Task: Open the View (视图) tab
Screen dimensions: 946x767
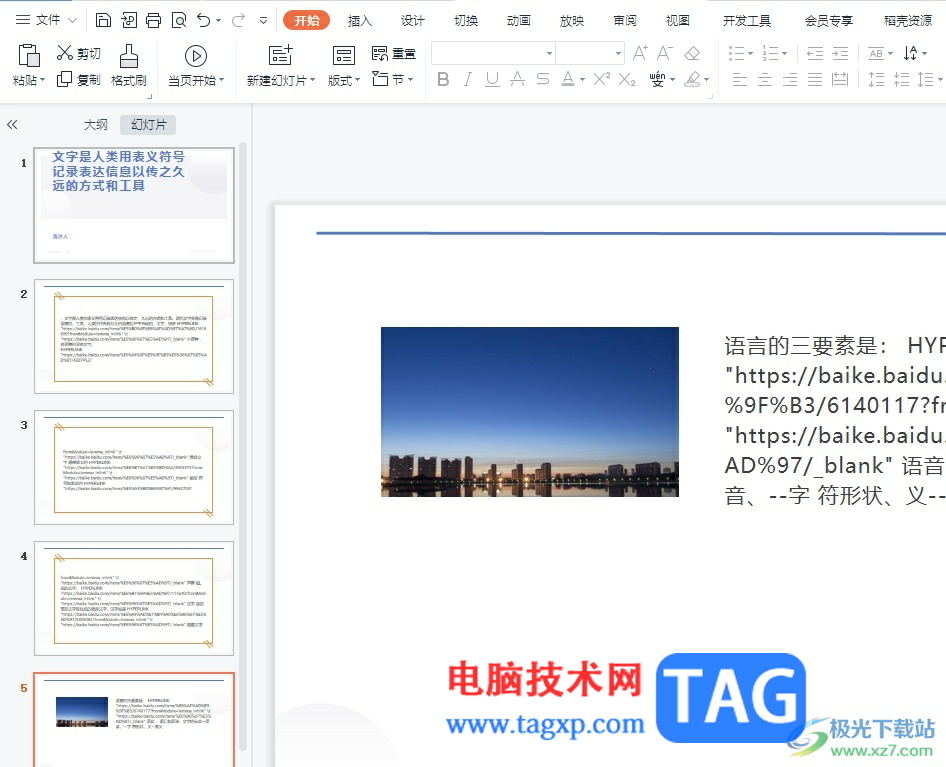Action: [678, 21]
